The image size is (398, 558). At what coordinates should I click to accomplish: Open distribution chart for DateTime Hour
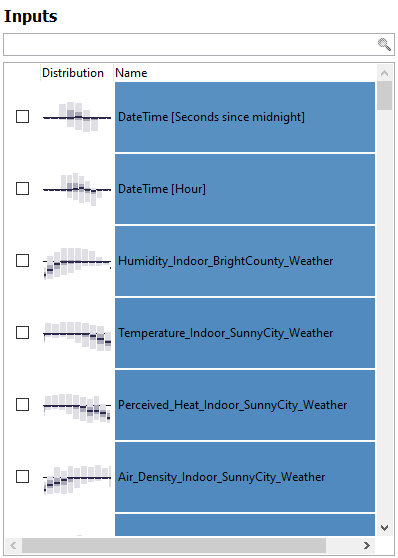pos(77,189)
